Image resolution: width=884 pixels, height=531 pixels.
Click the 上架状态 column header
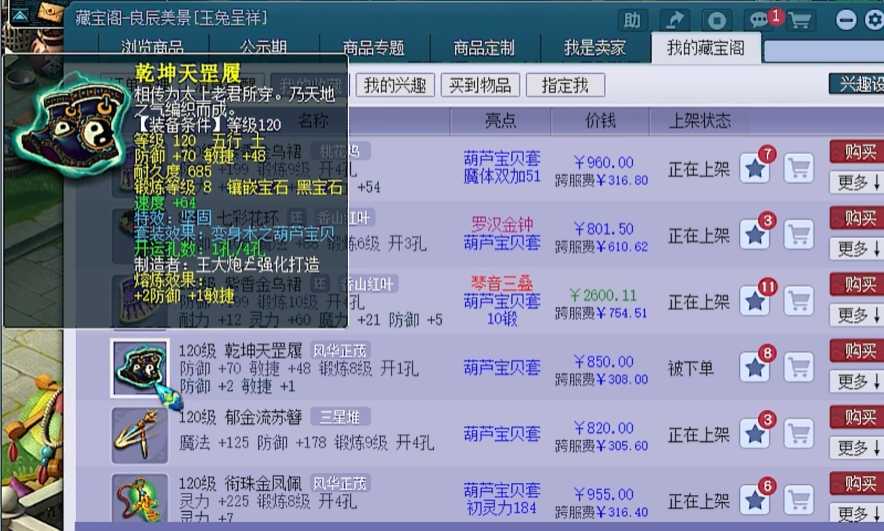click(x=700, y=121)
